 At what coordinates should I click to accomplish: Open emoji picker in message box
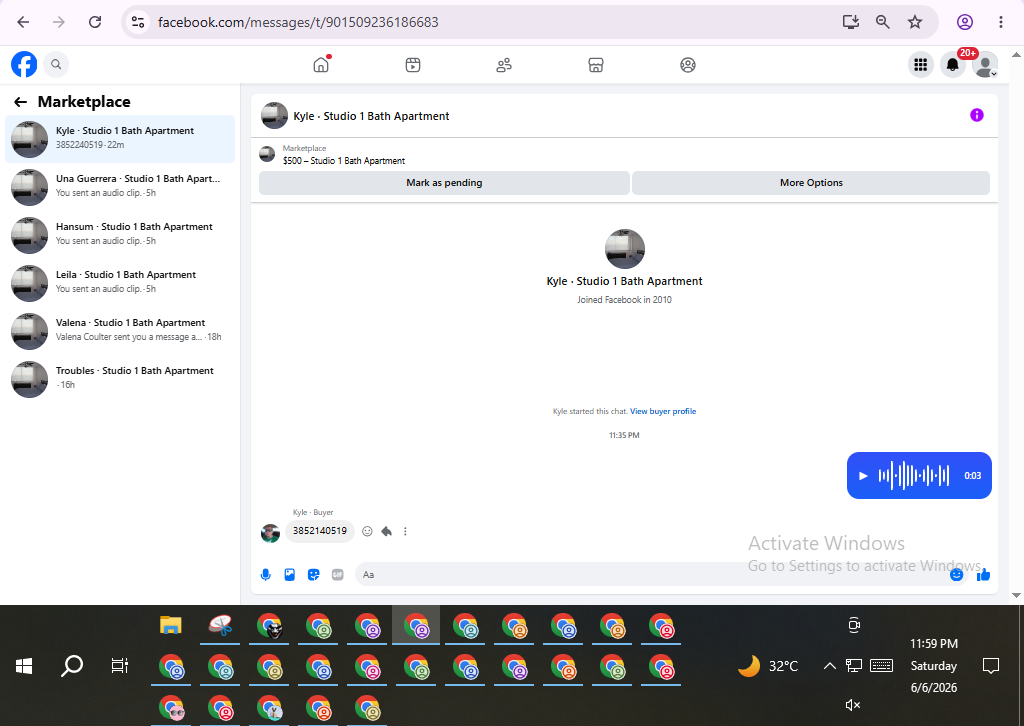(x=957, y=575)
